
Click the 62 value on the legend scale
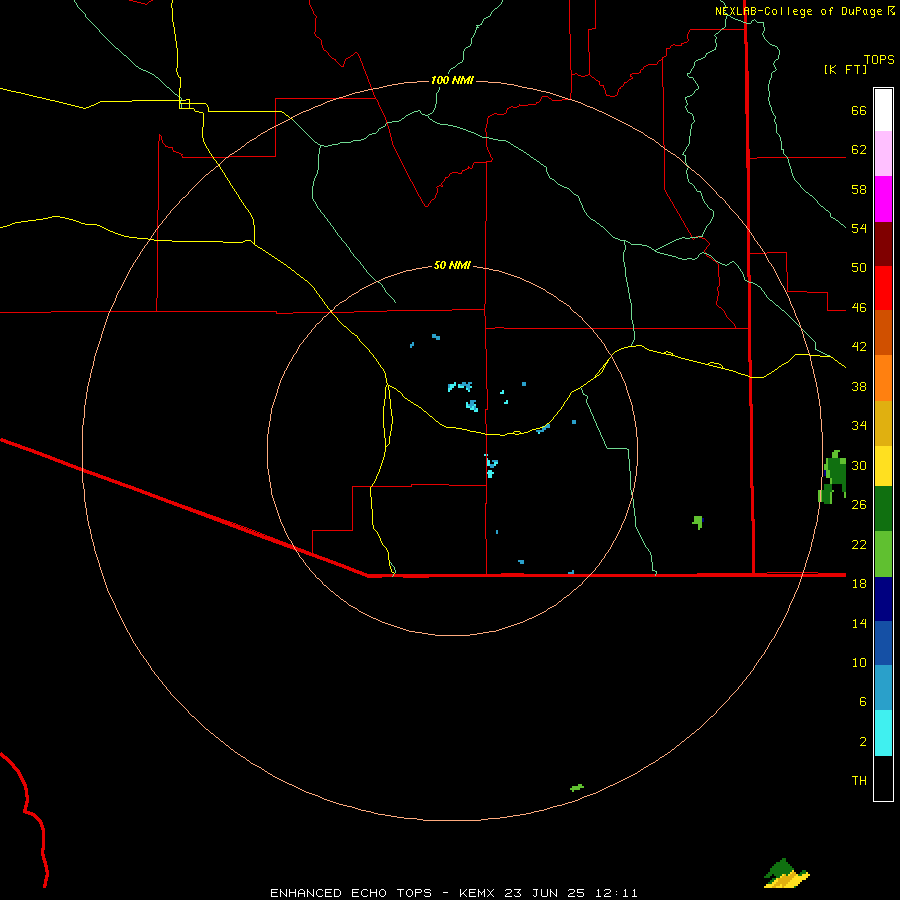(x=859, y=150)
